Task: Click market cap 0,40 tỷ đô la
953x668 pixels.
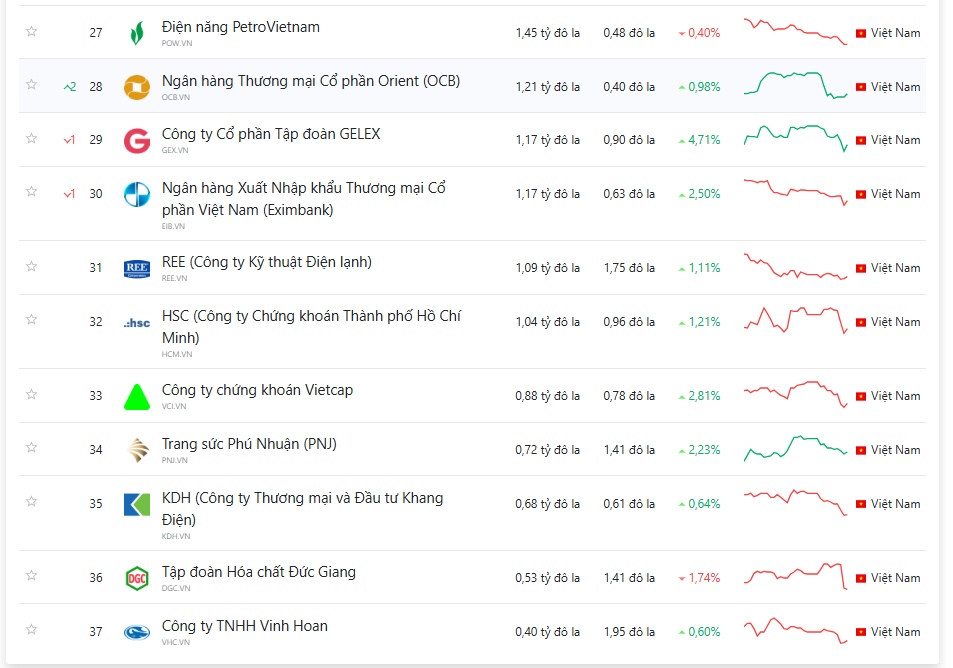Action: click(548, 632)
